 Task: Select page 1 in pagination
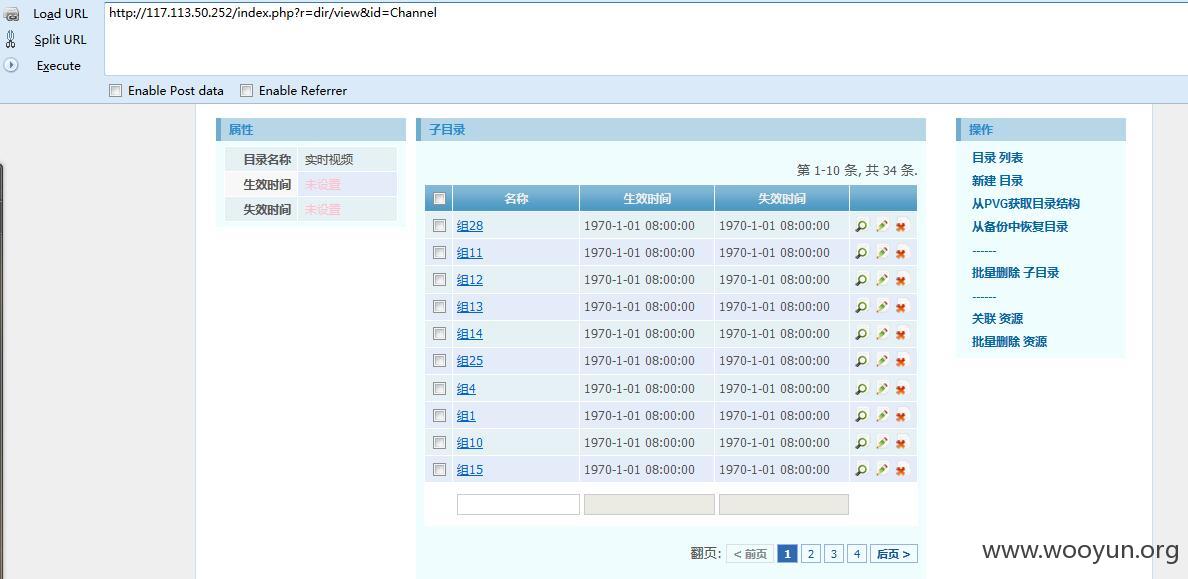pos(787,554)
